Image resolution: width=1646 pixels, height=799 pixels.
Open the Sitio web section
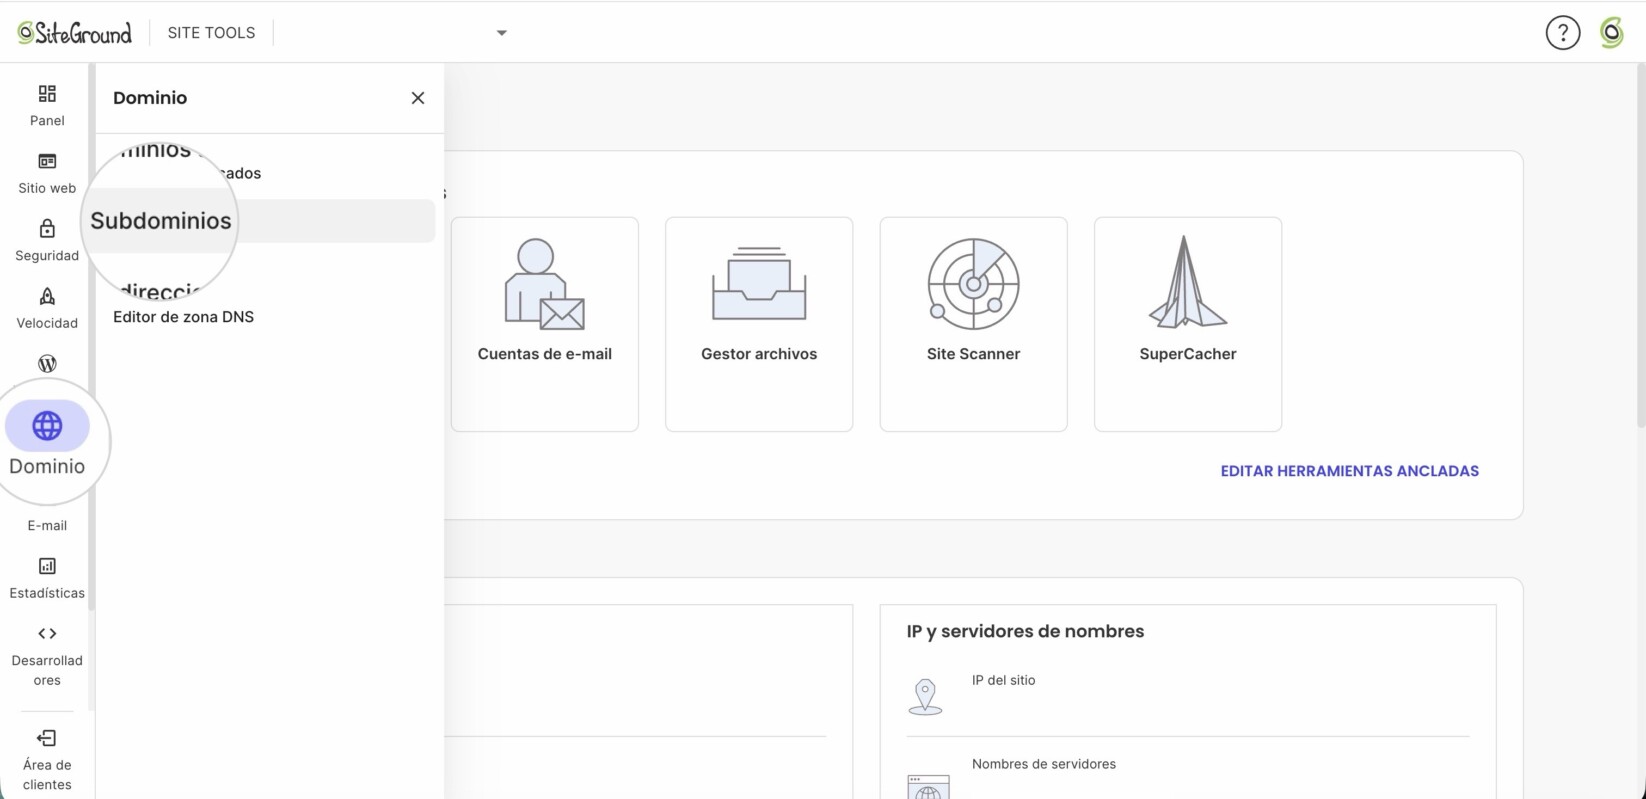[x=47, y=173]
